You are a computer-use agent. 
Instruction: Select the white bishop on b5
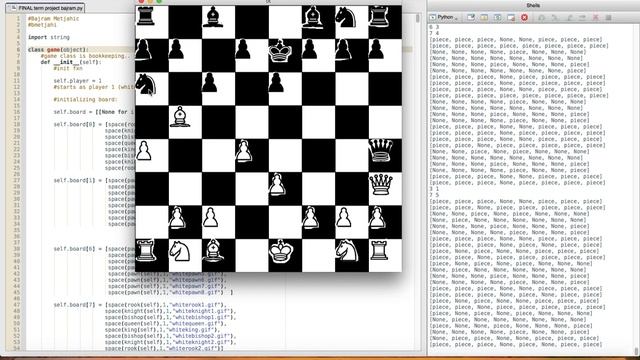pyautogui.click(x=180, y=117)
